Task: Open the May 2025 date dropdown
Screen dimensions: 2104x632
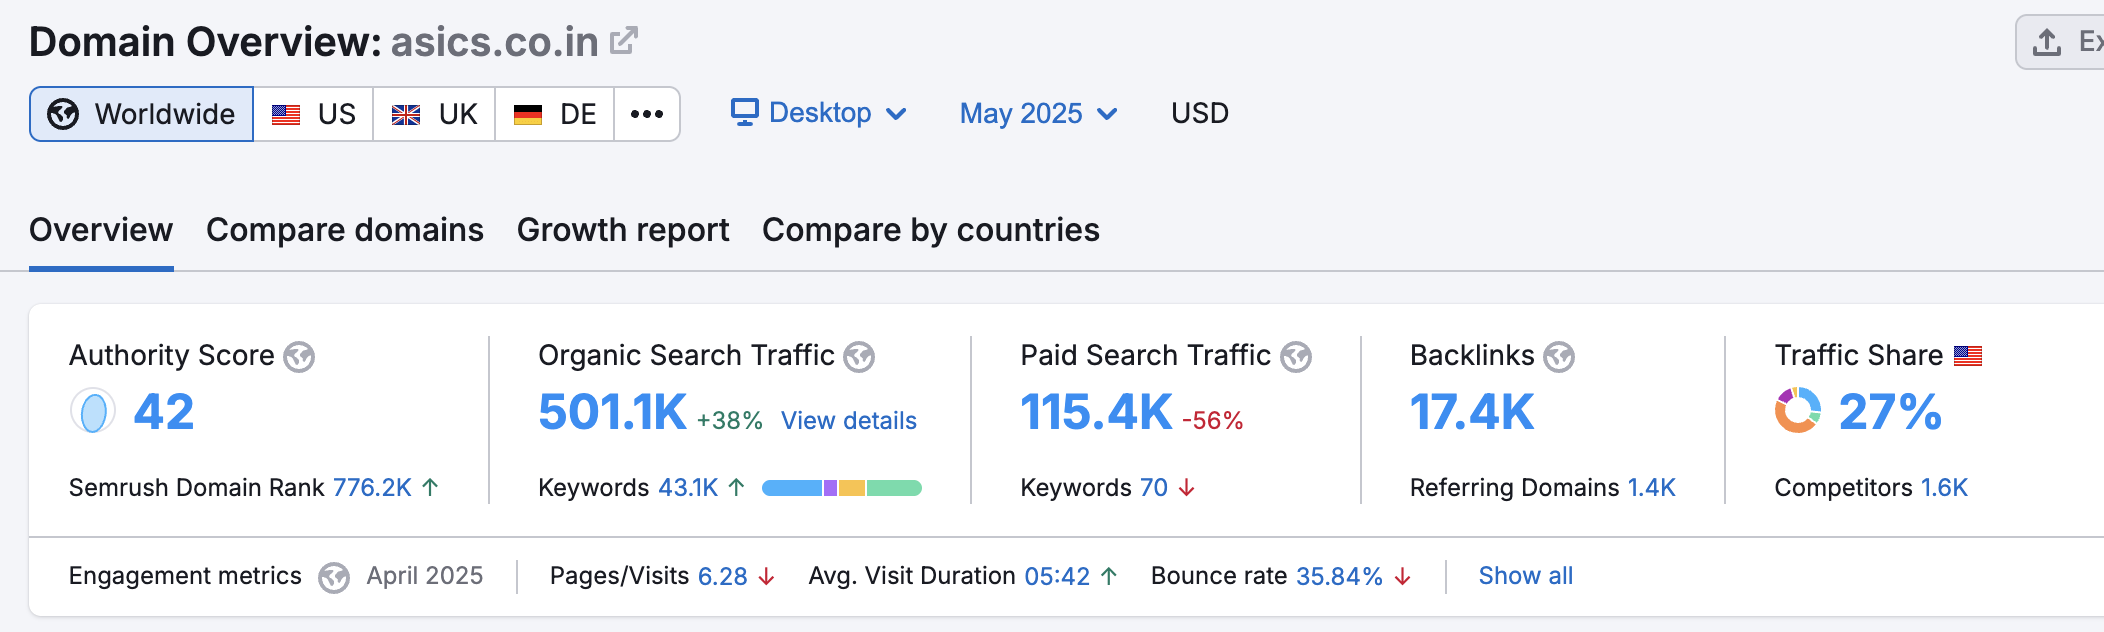Action: (1039, 113)
